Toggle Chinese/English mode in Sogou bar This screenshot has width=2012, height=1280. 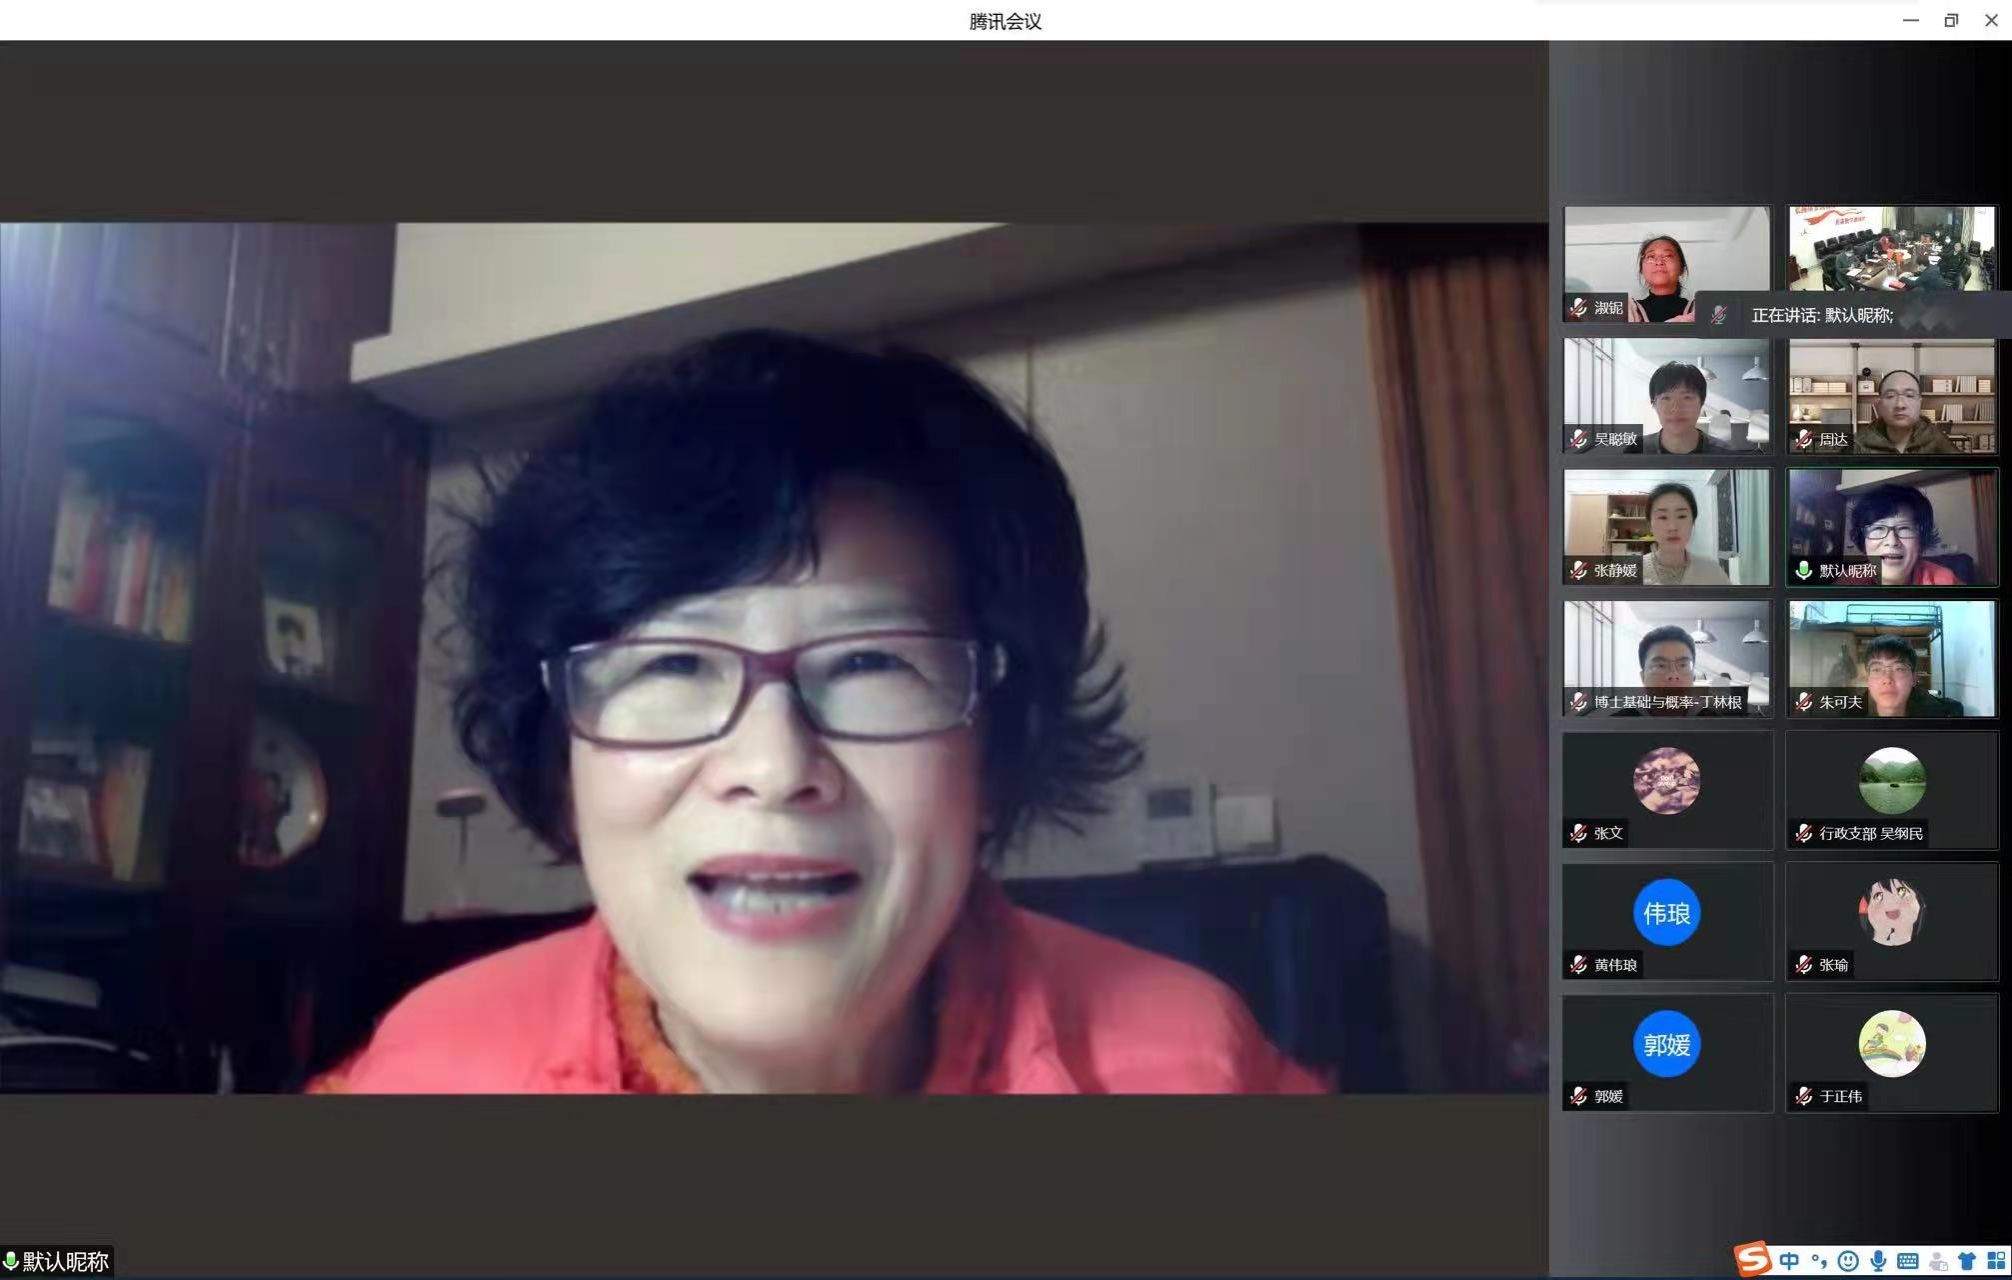(x=1789, y=1261)
